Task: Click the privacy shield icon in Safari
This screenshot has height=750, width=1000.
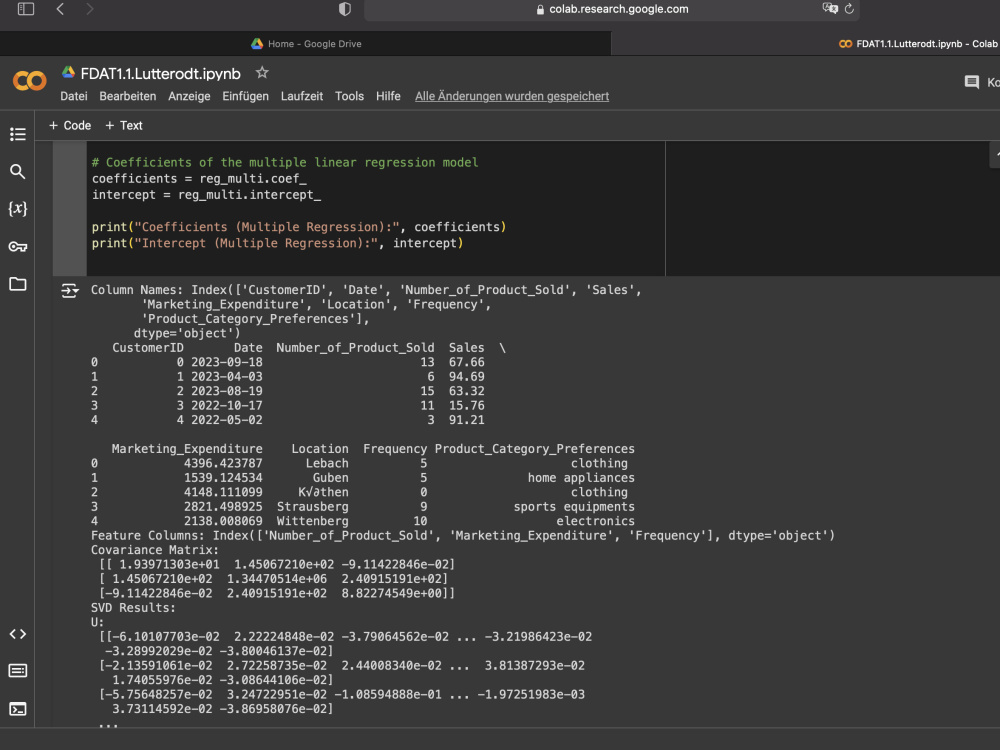Action: pos(344,9)
